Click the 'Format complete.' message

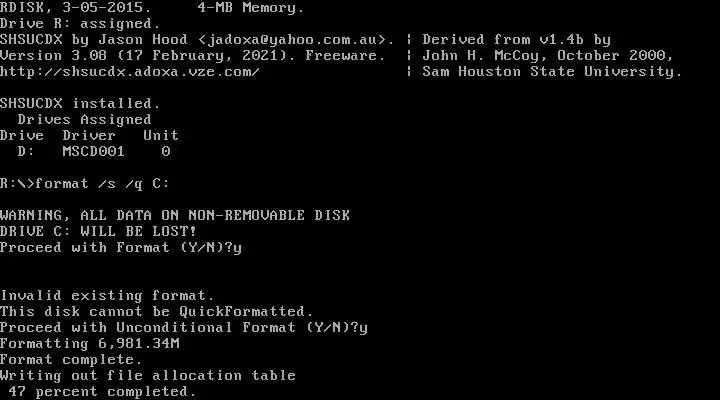coord(71,360)
